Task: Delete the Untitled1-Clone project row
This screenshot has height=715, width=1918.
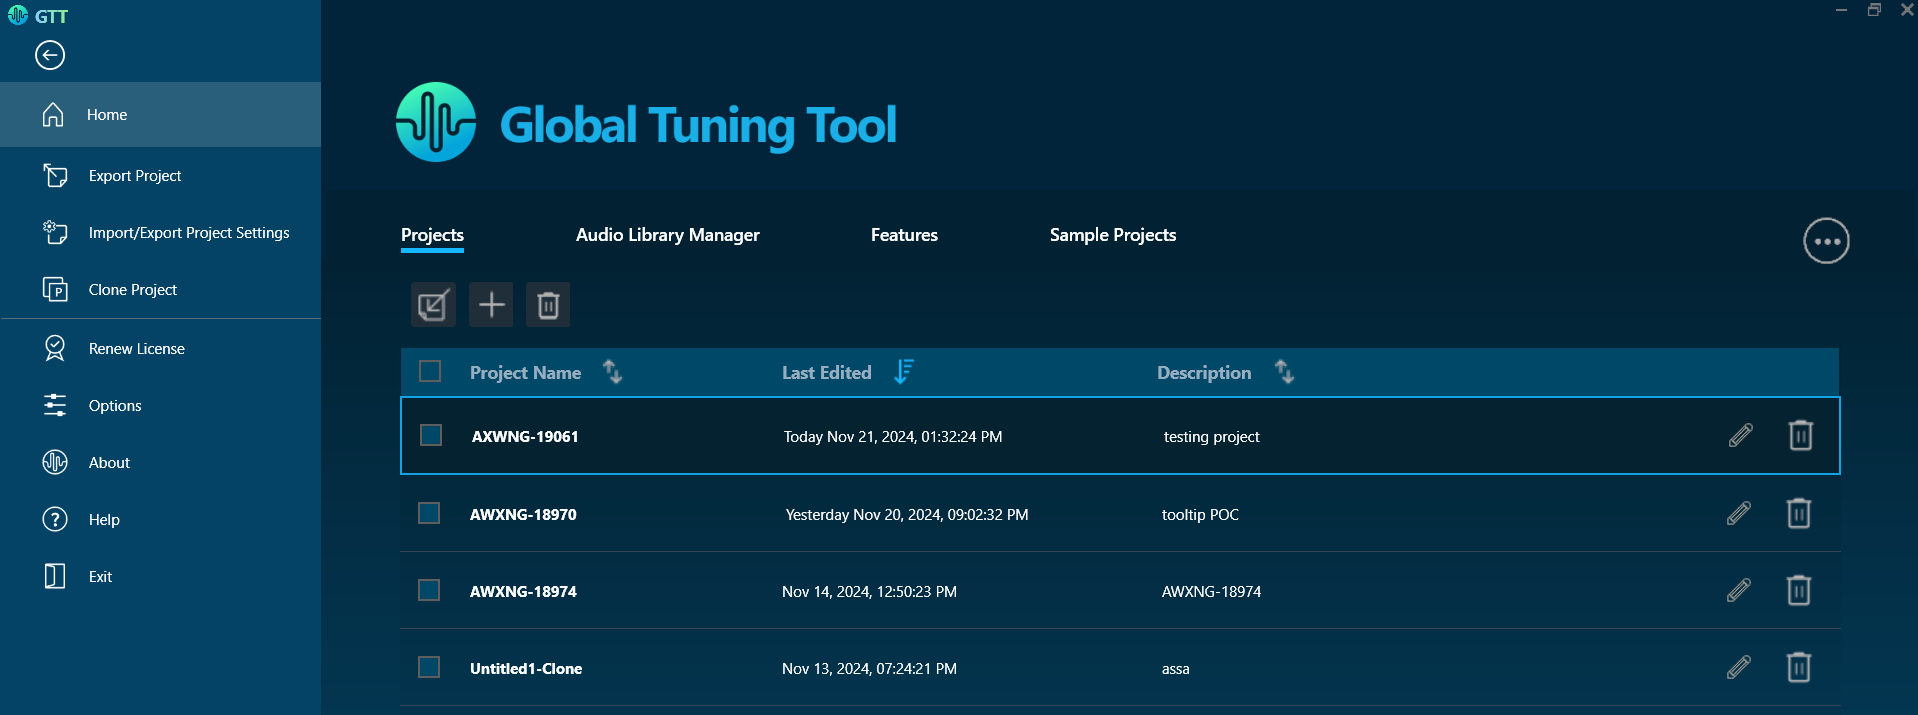Action: click(1798, 667)
